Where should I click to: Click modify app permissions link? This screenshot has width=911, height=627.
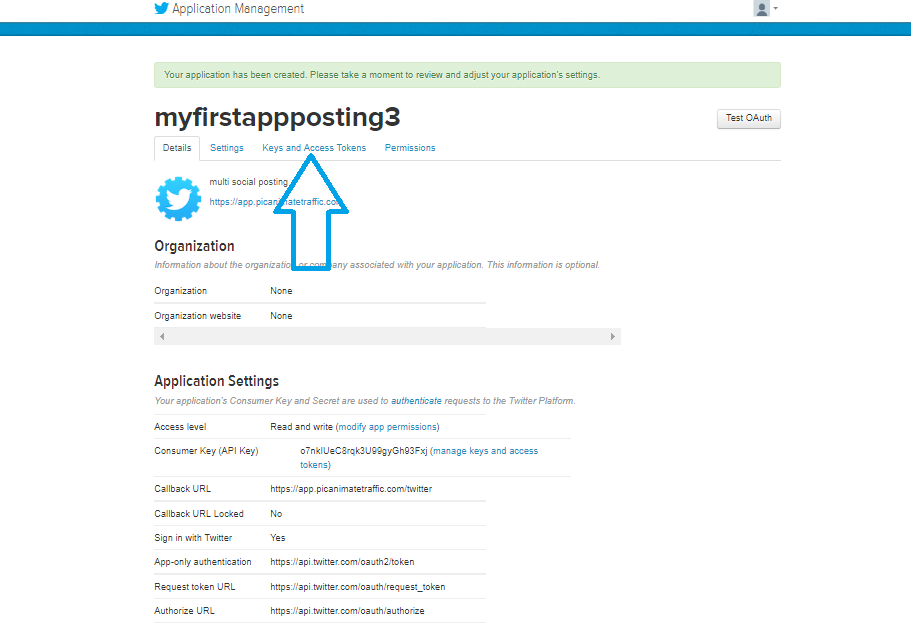(x=388, y=427)
